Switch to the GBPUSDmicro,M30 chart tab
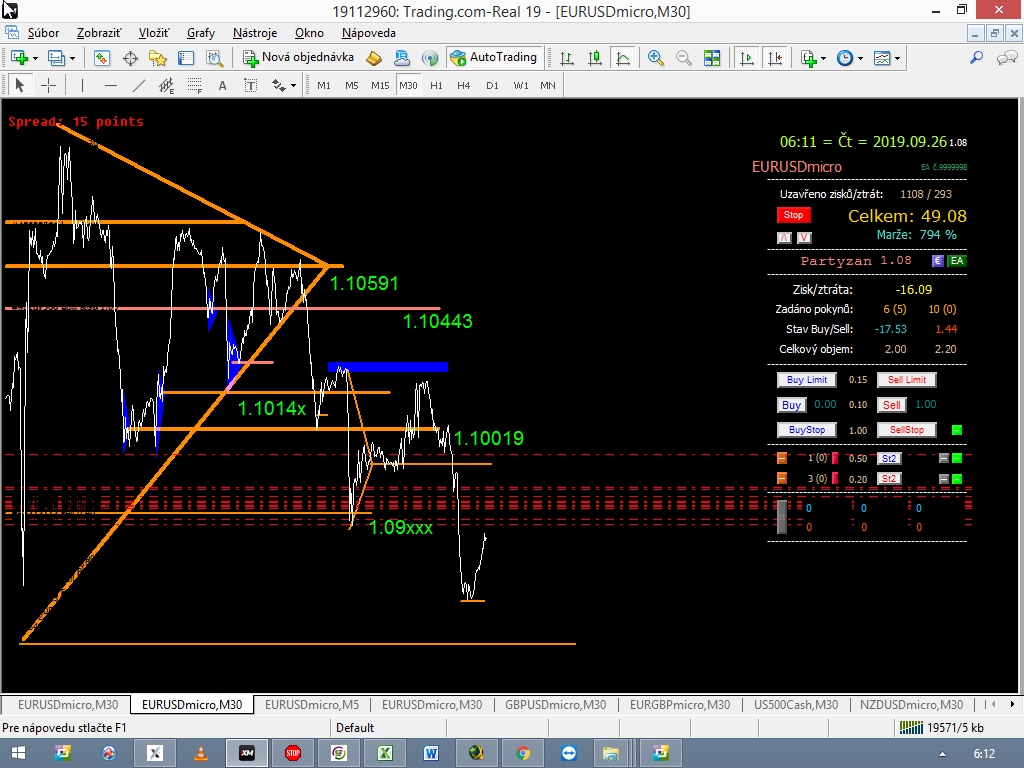The height and width of the screenshot is (768, 1024). (555, 704)
